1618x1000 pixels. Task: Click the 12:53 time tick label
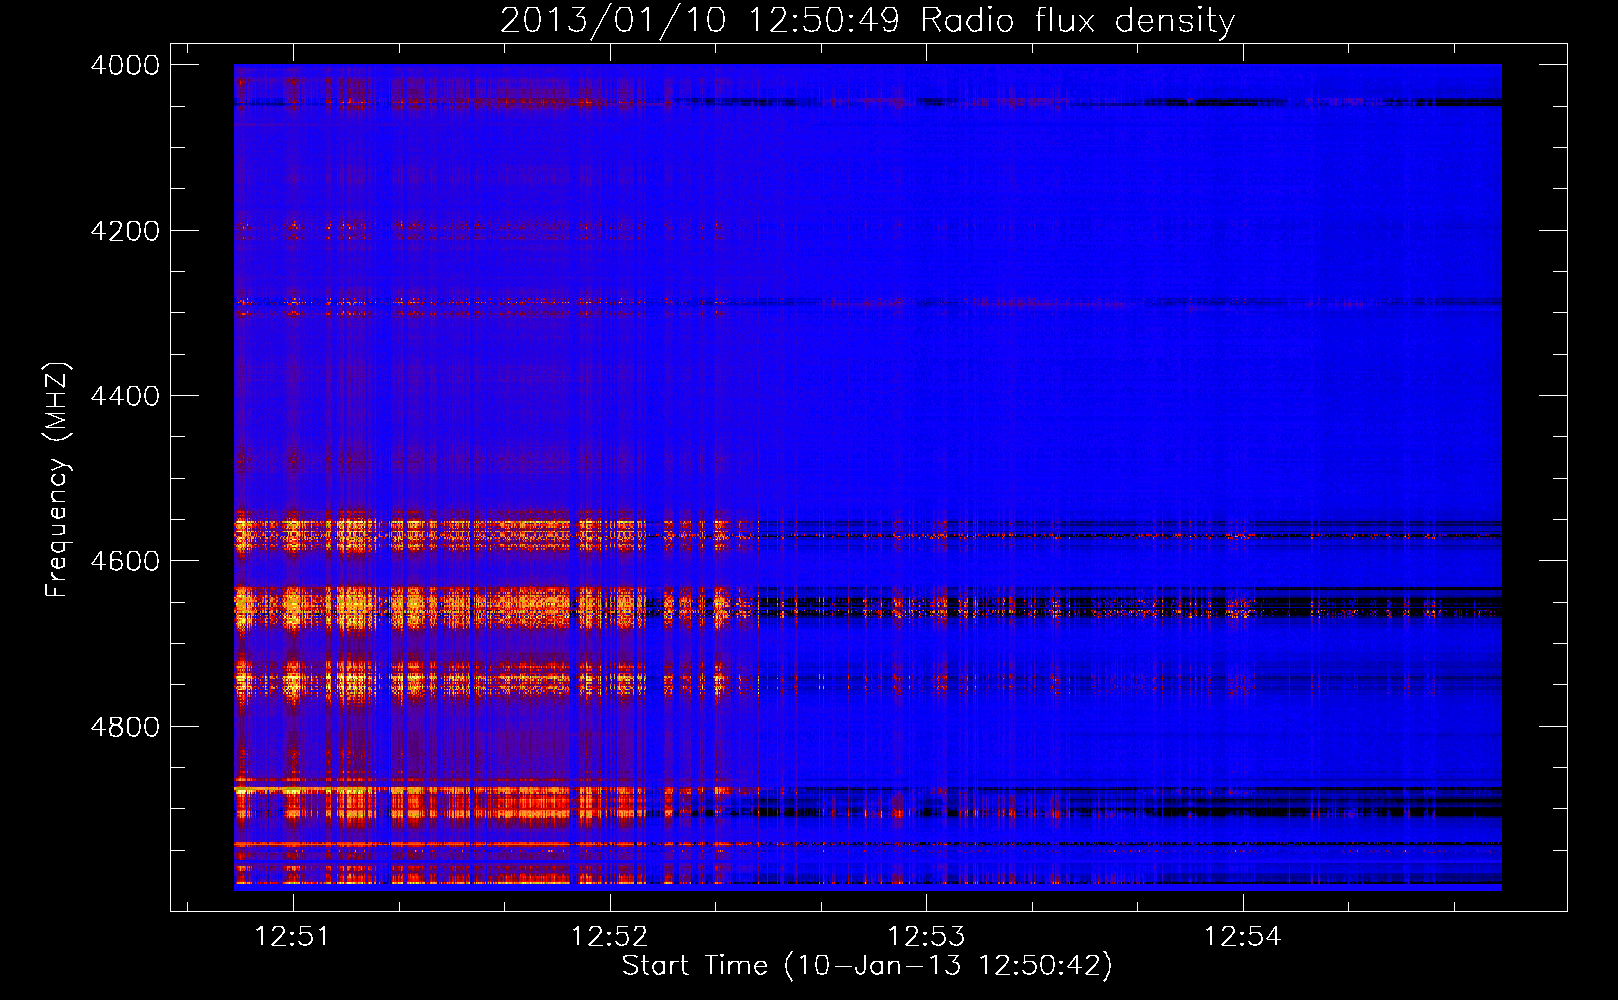pos(926,936)
